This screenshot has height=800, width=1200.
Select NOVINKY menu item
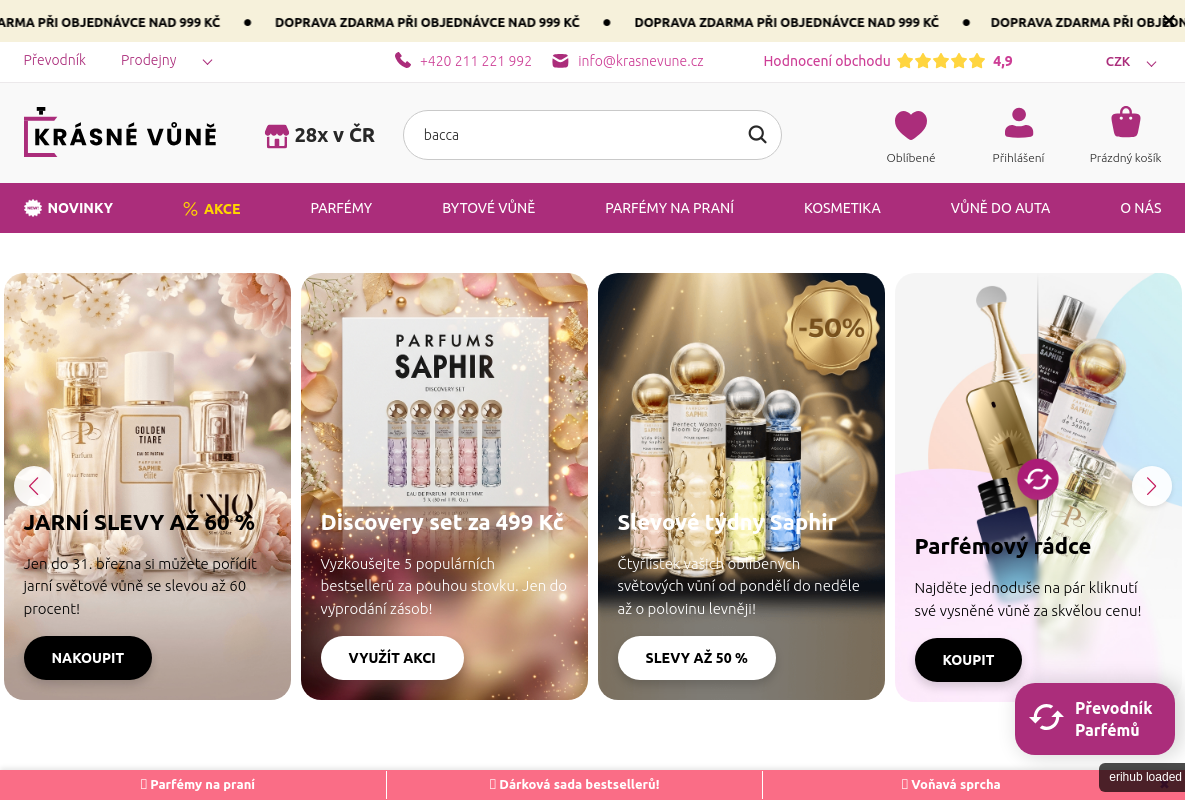[80, 208]
